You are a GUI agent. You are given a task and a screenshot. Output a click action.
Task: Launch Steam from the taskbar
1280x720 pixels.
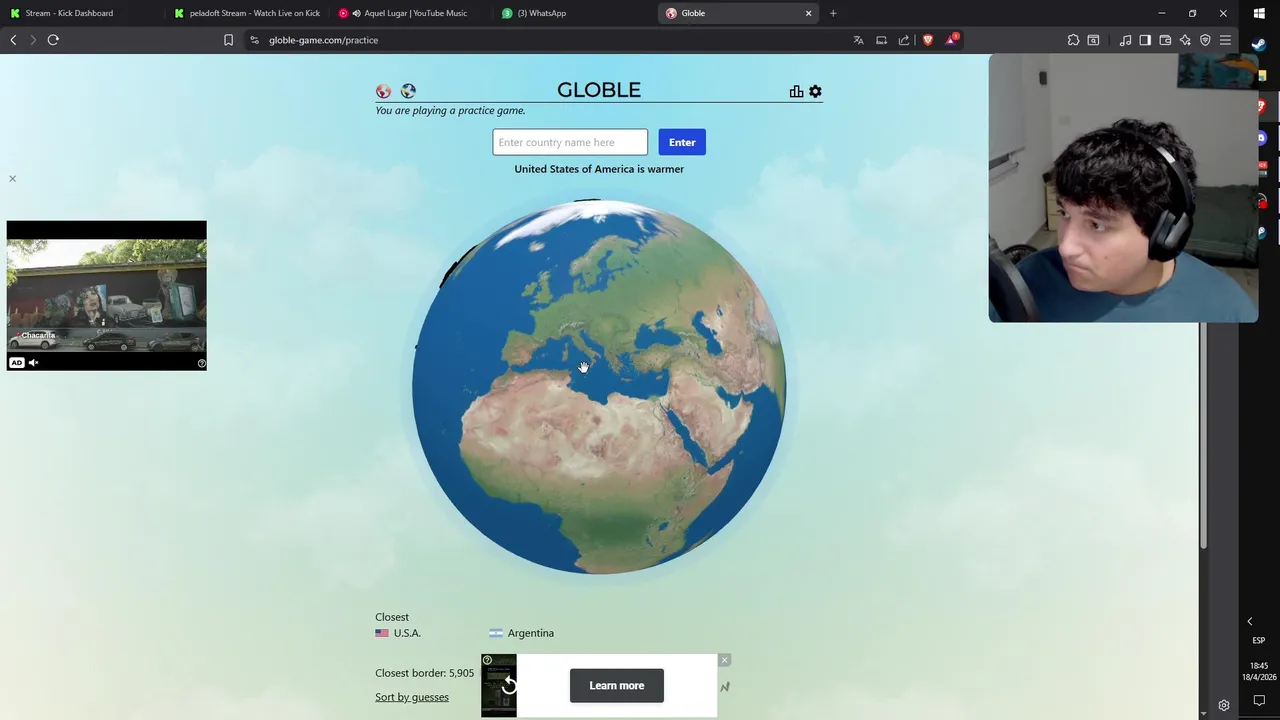(1259, 44)
